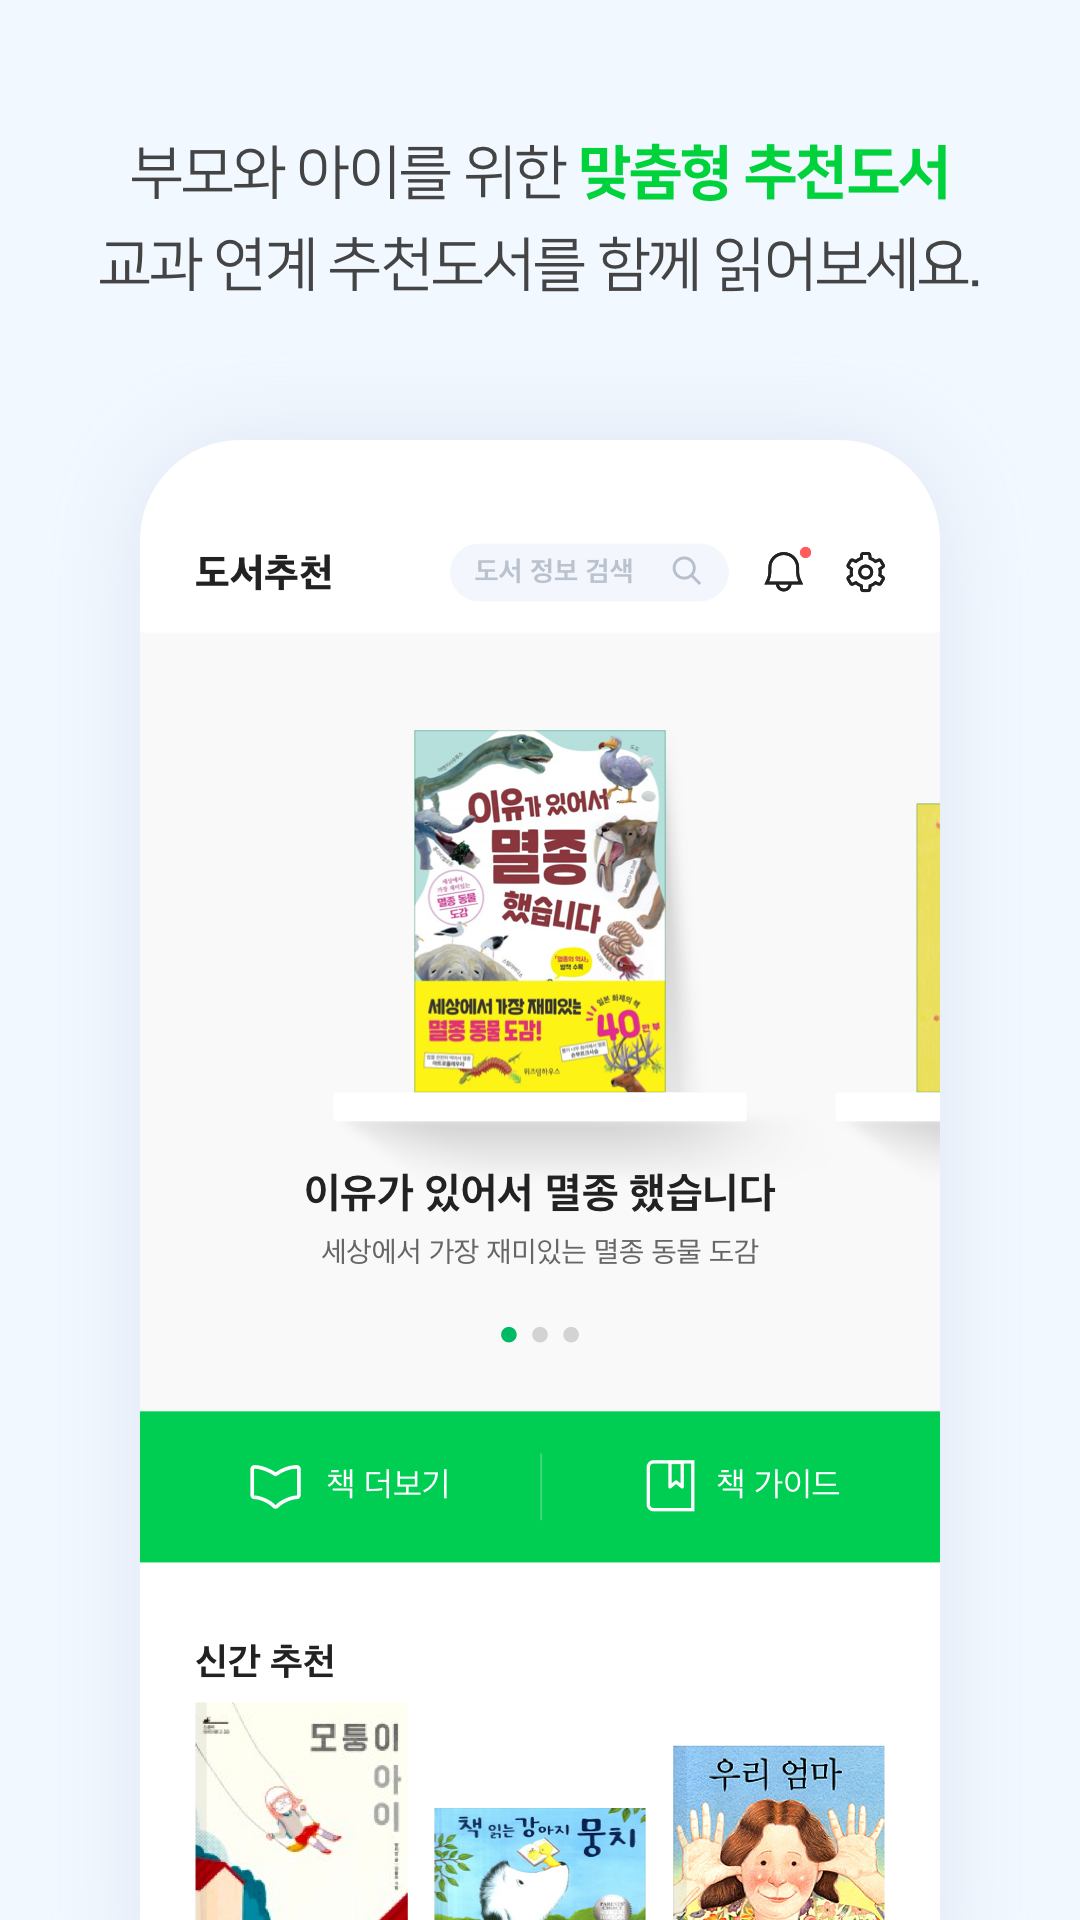Select the third carousel page dot
This screenshot has width=1080, height=1920.
[571, 1334]
